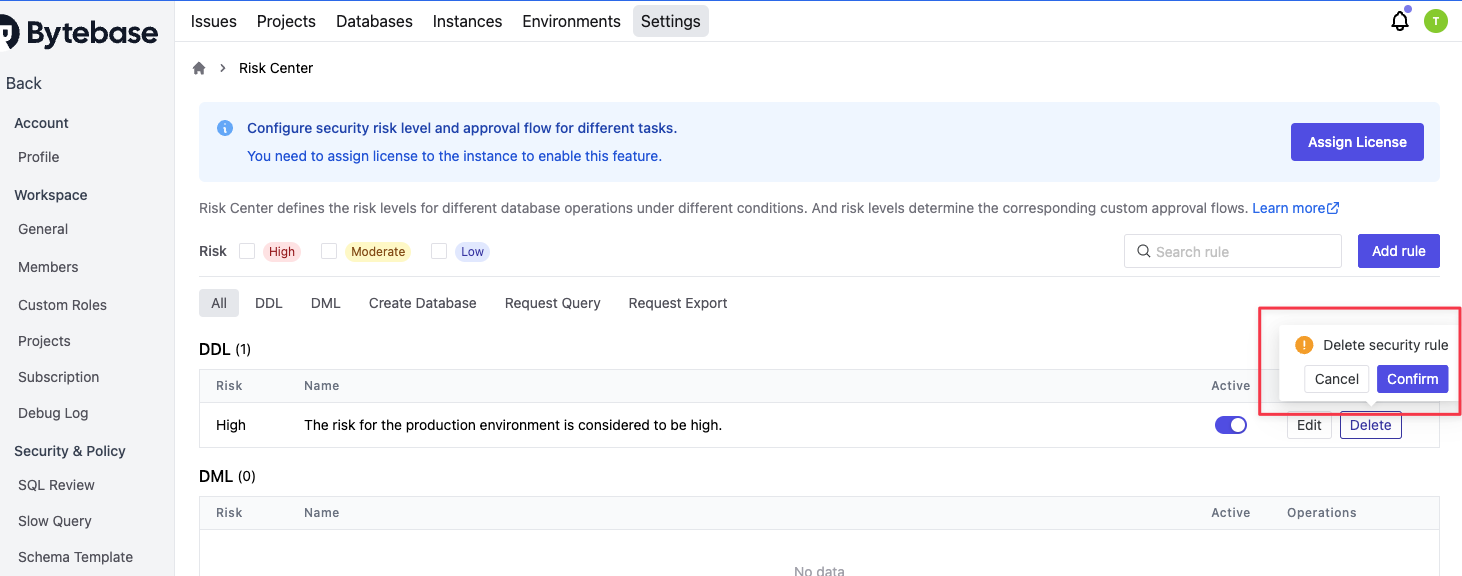
Task: Open SQL Review in the sidebar
Action: coord(56,484)
